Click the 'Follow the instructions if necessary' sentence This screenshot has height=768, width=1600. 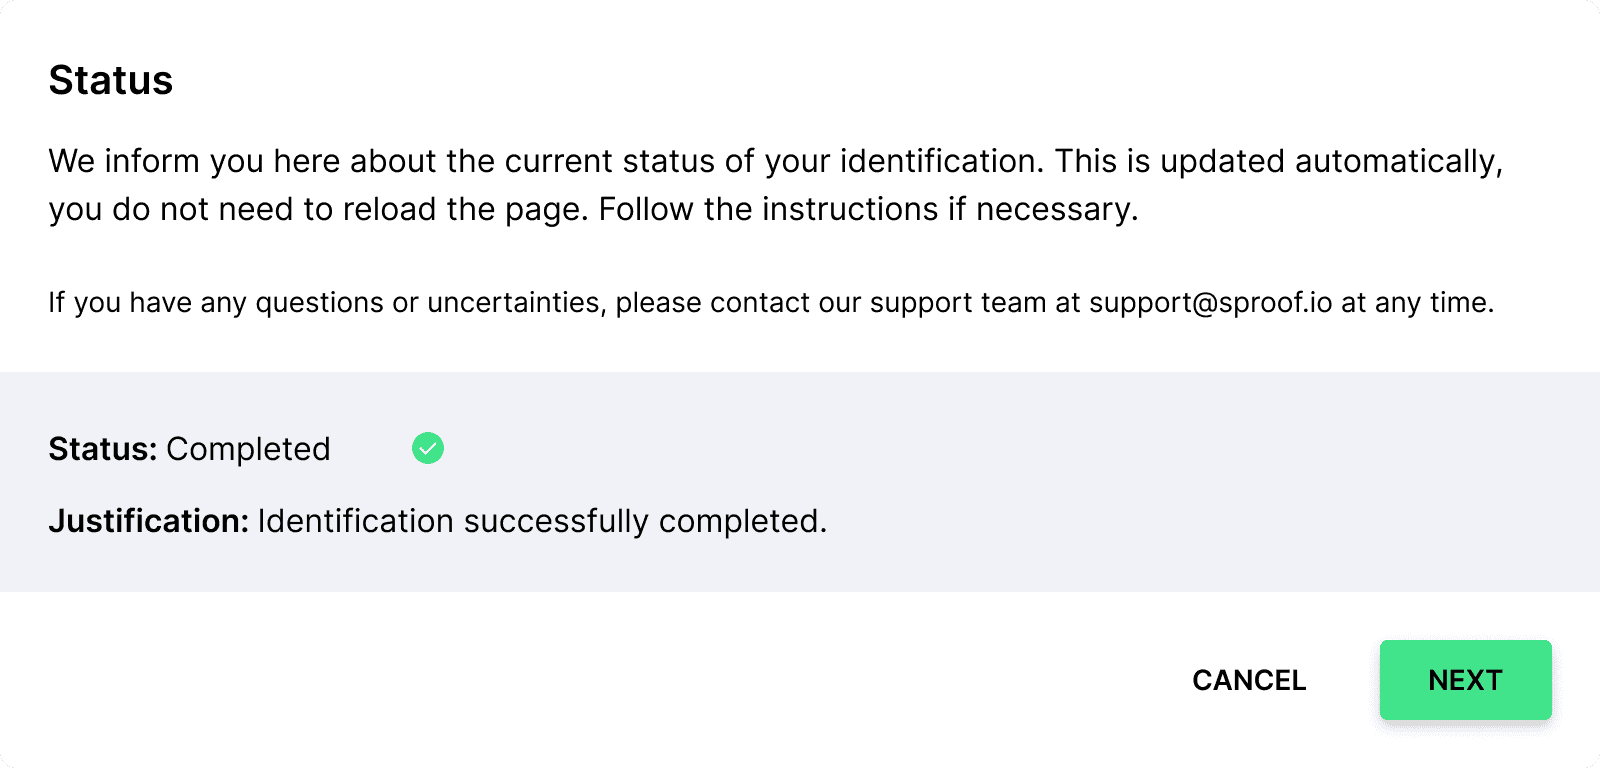pyautogui.click(x=868, y=209)
